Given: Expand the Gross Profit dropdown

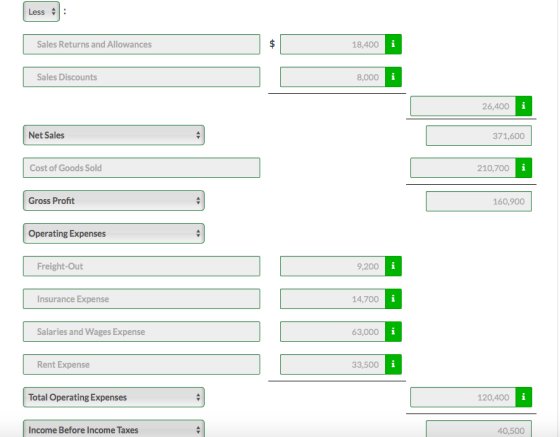Looking at the screenshot, I should pyautogui.click(x=114, y=201).
